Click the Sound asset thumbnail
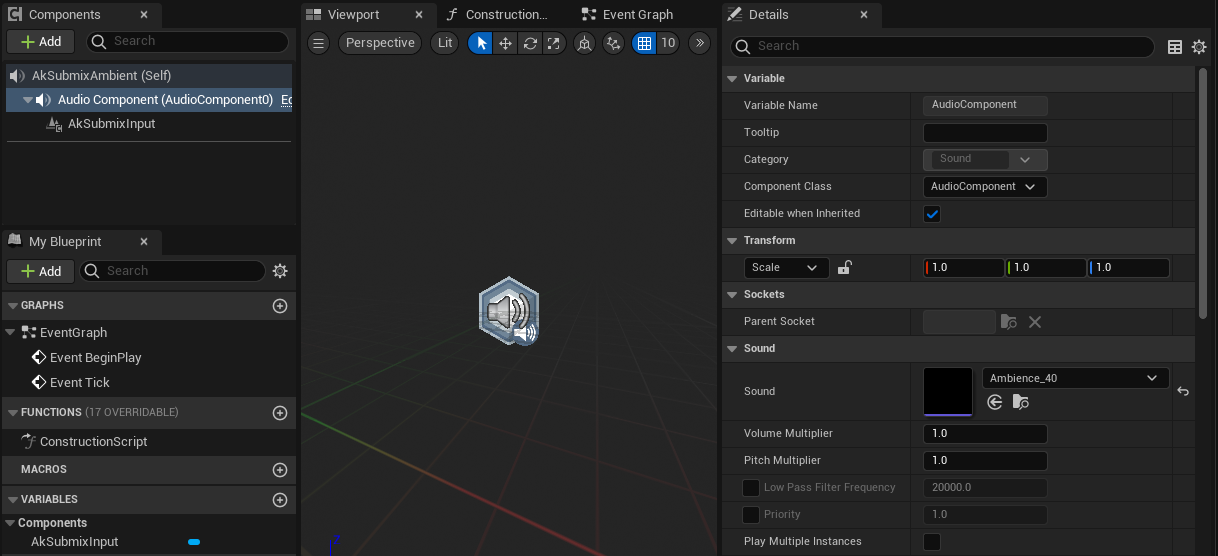The width and height of the screenshot is (1218, 556). point(948,391)
